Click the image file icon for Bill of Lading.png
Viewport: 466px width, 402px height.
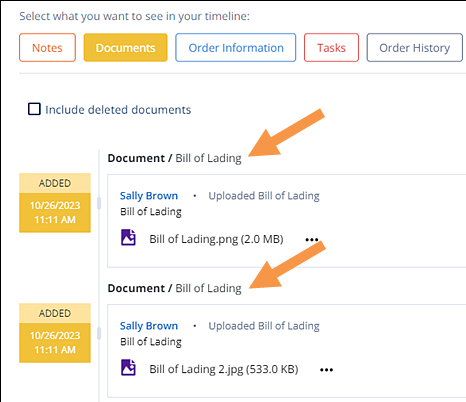(x=128, y=237)
